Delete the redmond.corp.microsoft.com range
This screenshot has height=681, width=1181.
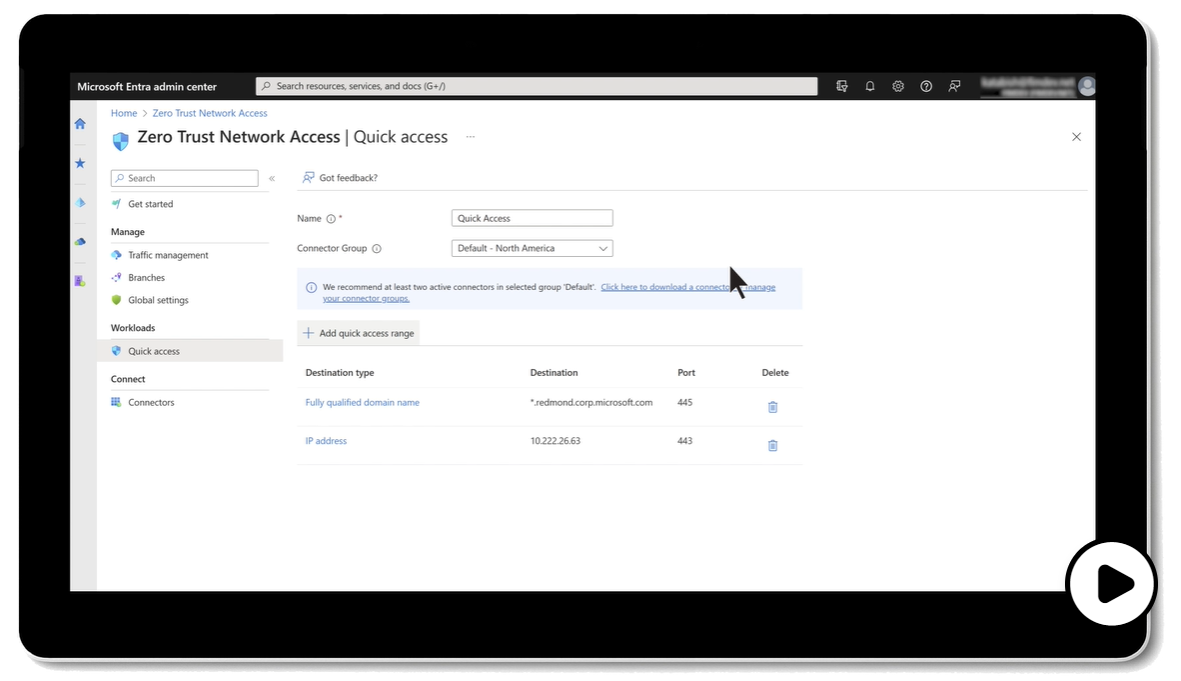point(772,407)
